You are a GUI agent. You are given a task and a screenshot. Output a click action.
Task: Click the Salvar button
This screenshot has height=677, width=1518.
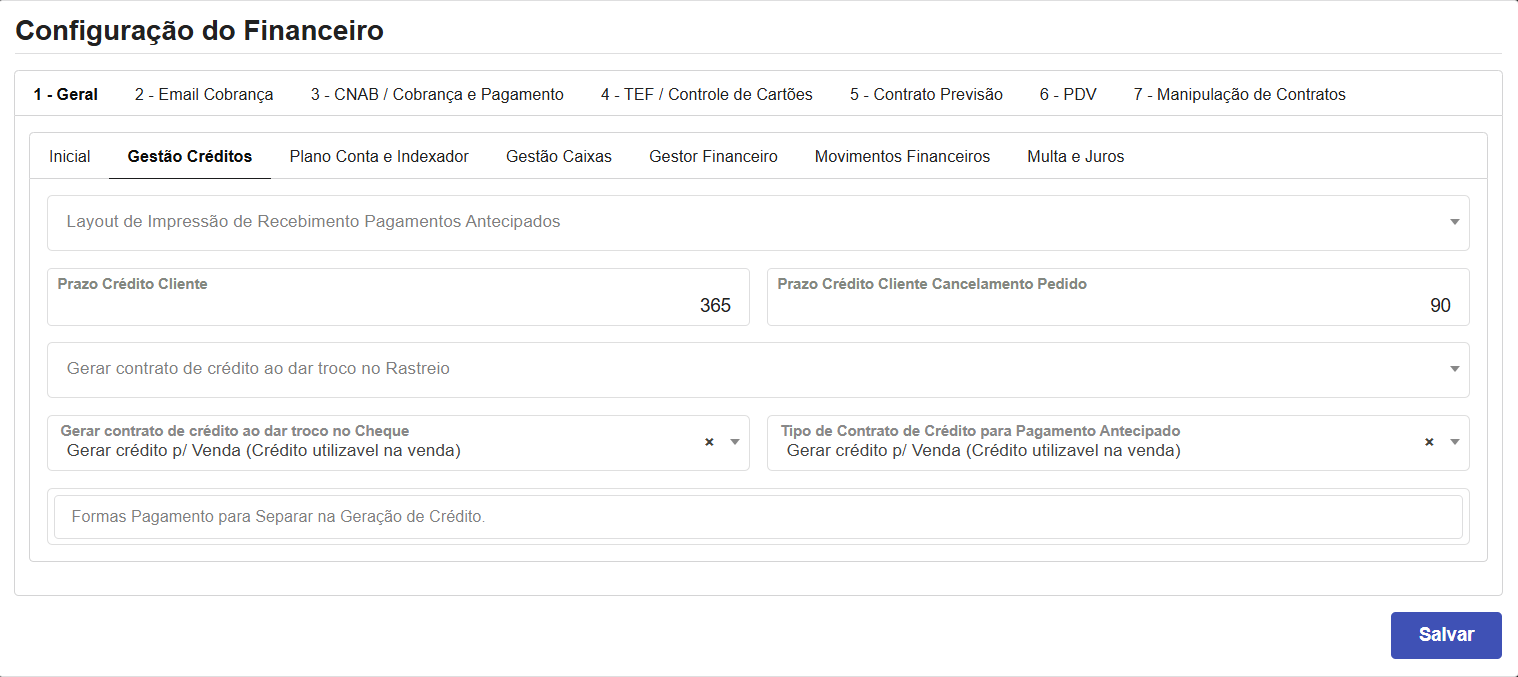[1445, 634]
